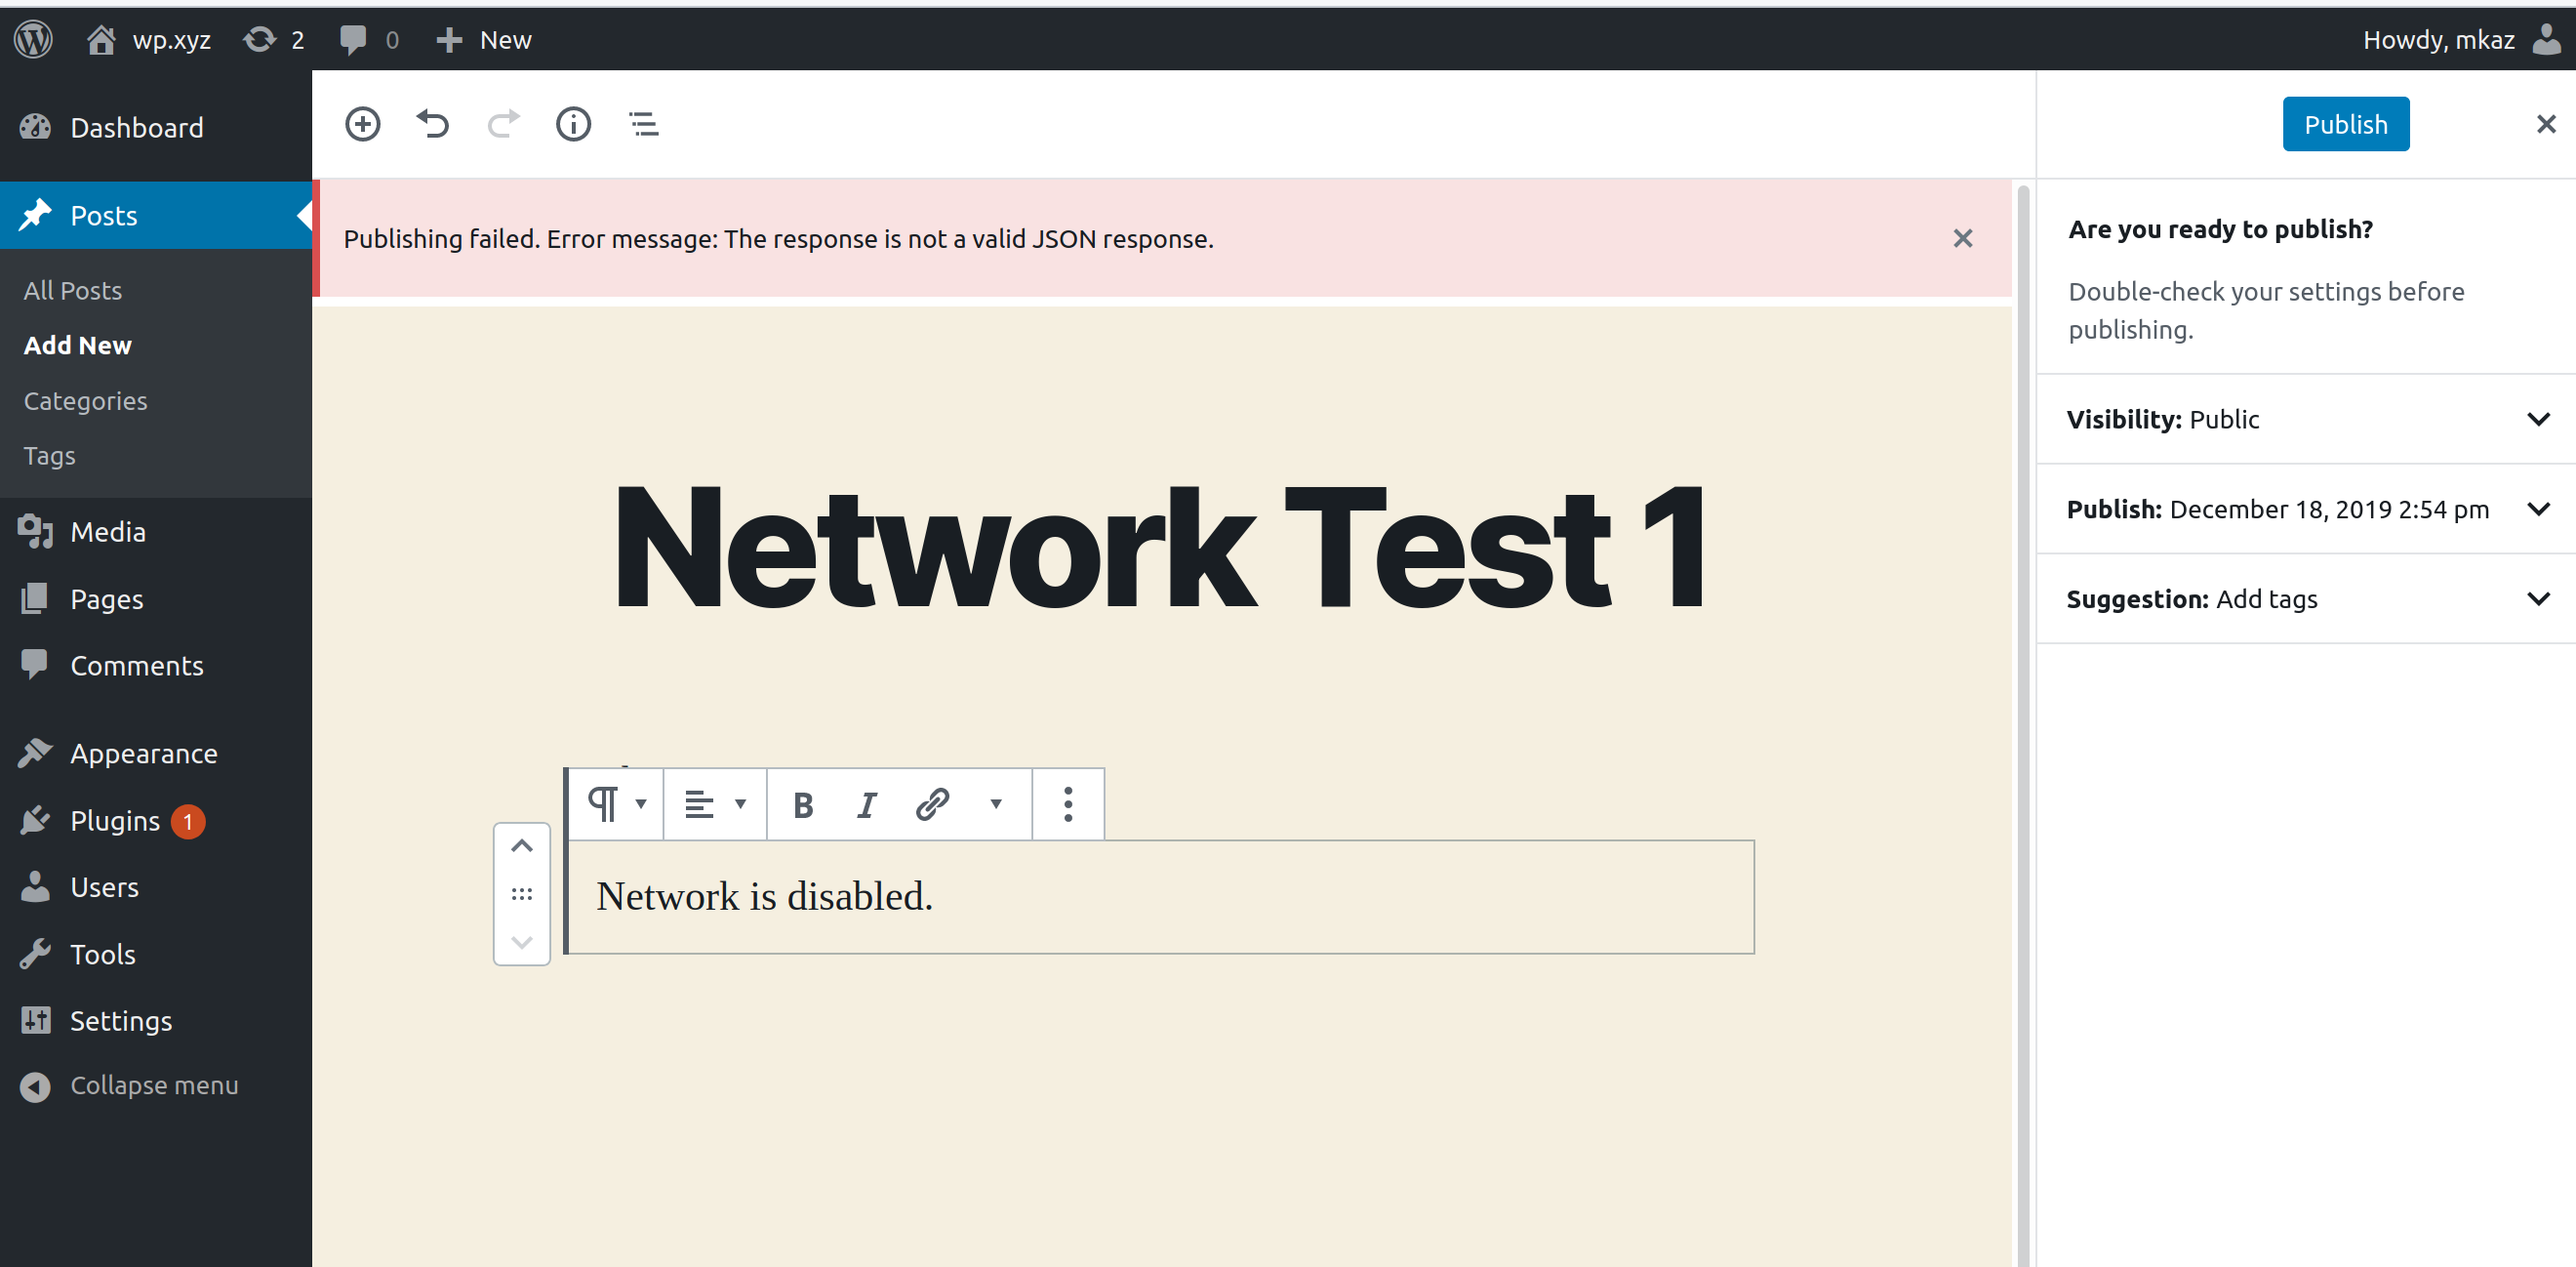Click the WordPress logo in admin bar

(x=32, y=38)
